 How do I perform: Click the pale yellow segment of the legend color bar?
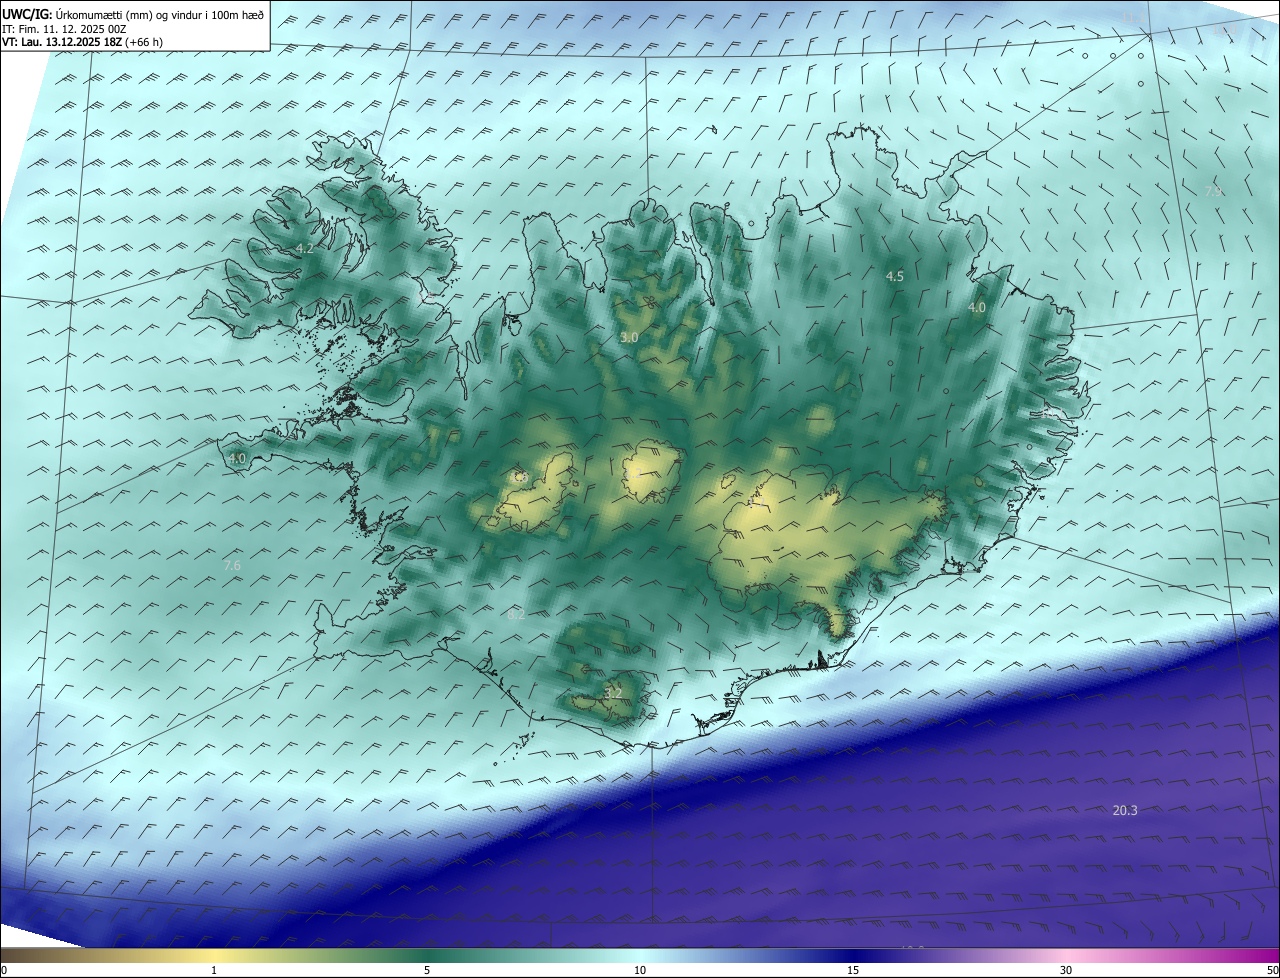(215, 955)
